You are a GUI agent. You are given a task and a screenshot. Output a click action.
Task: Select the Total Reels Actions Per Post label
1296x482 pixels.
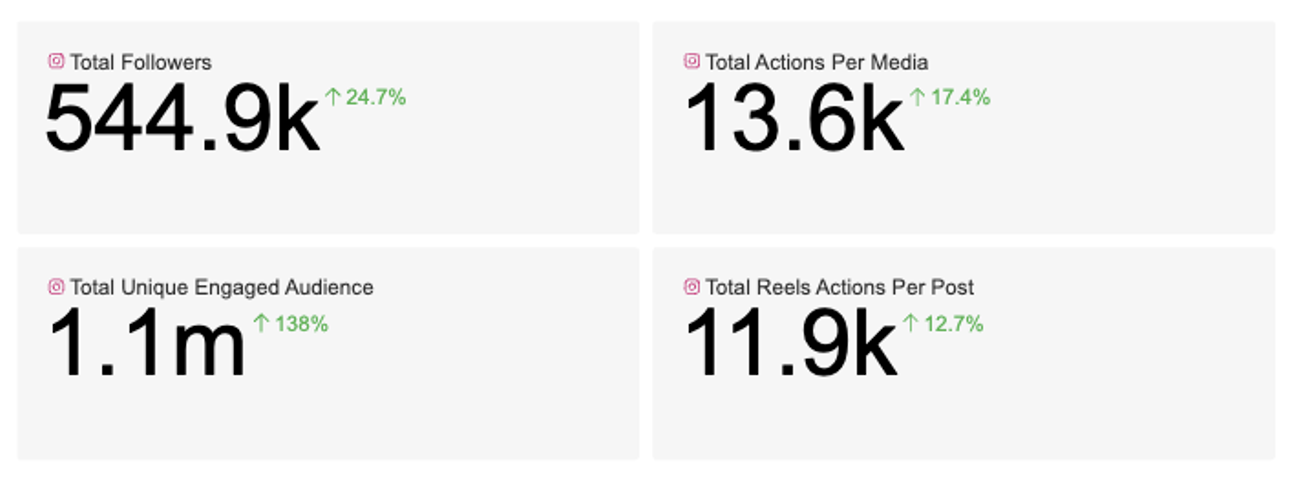click(x=840, y=288)
